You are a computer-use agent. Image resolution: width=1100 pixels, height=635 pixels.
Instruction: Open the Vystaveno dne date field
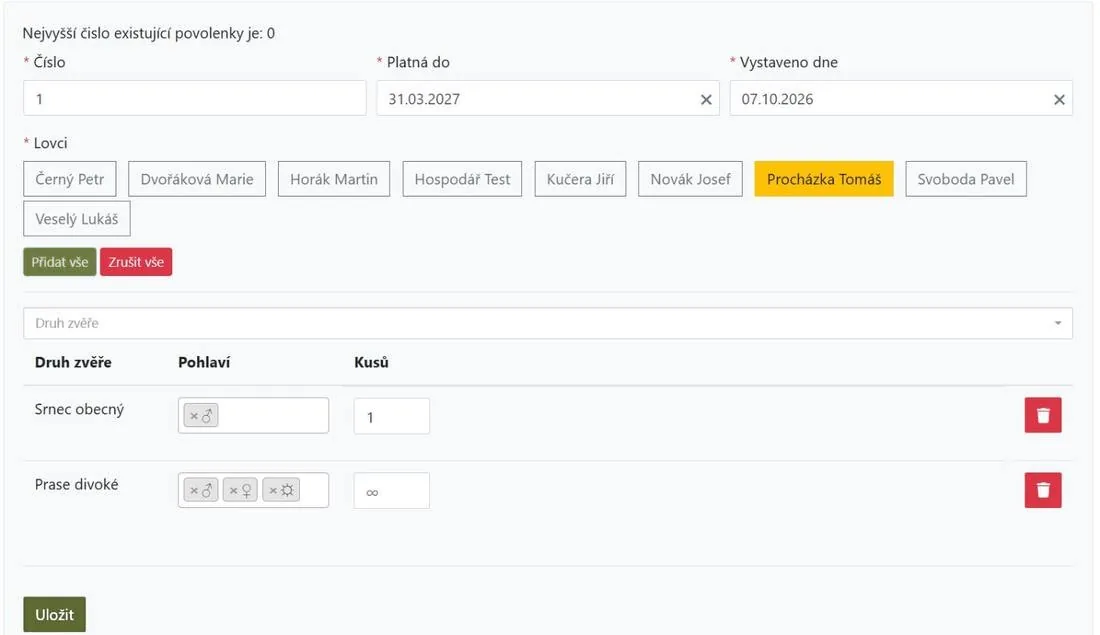[901, 98]
